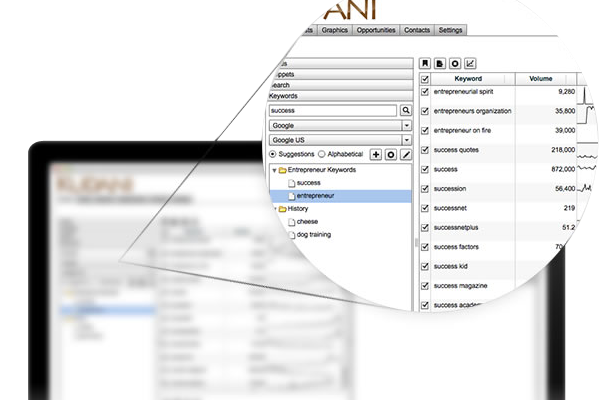
Task: Open the line chart icon above the table
Action: coord(470,63)
